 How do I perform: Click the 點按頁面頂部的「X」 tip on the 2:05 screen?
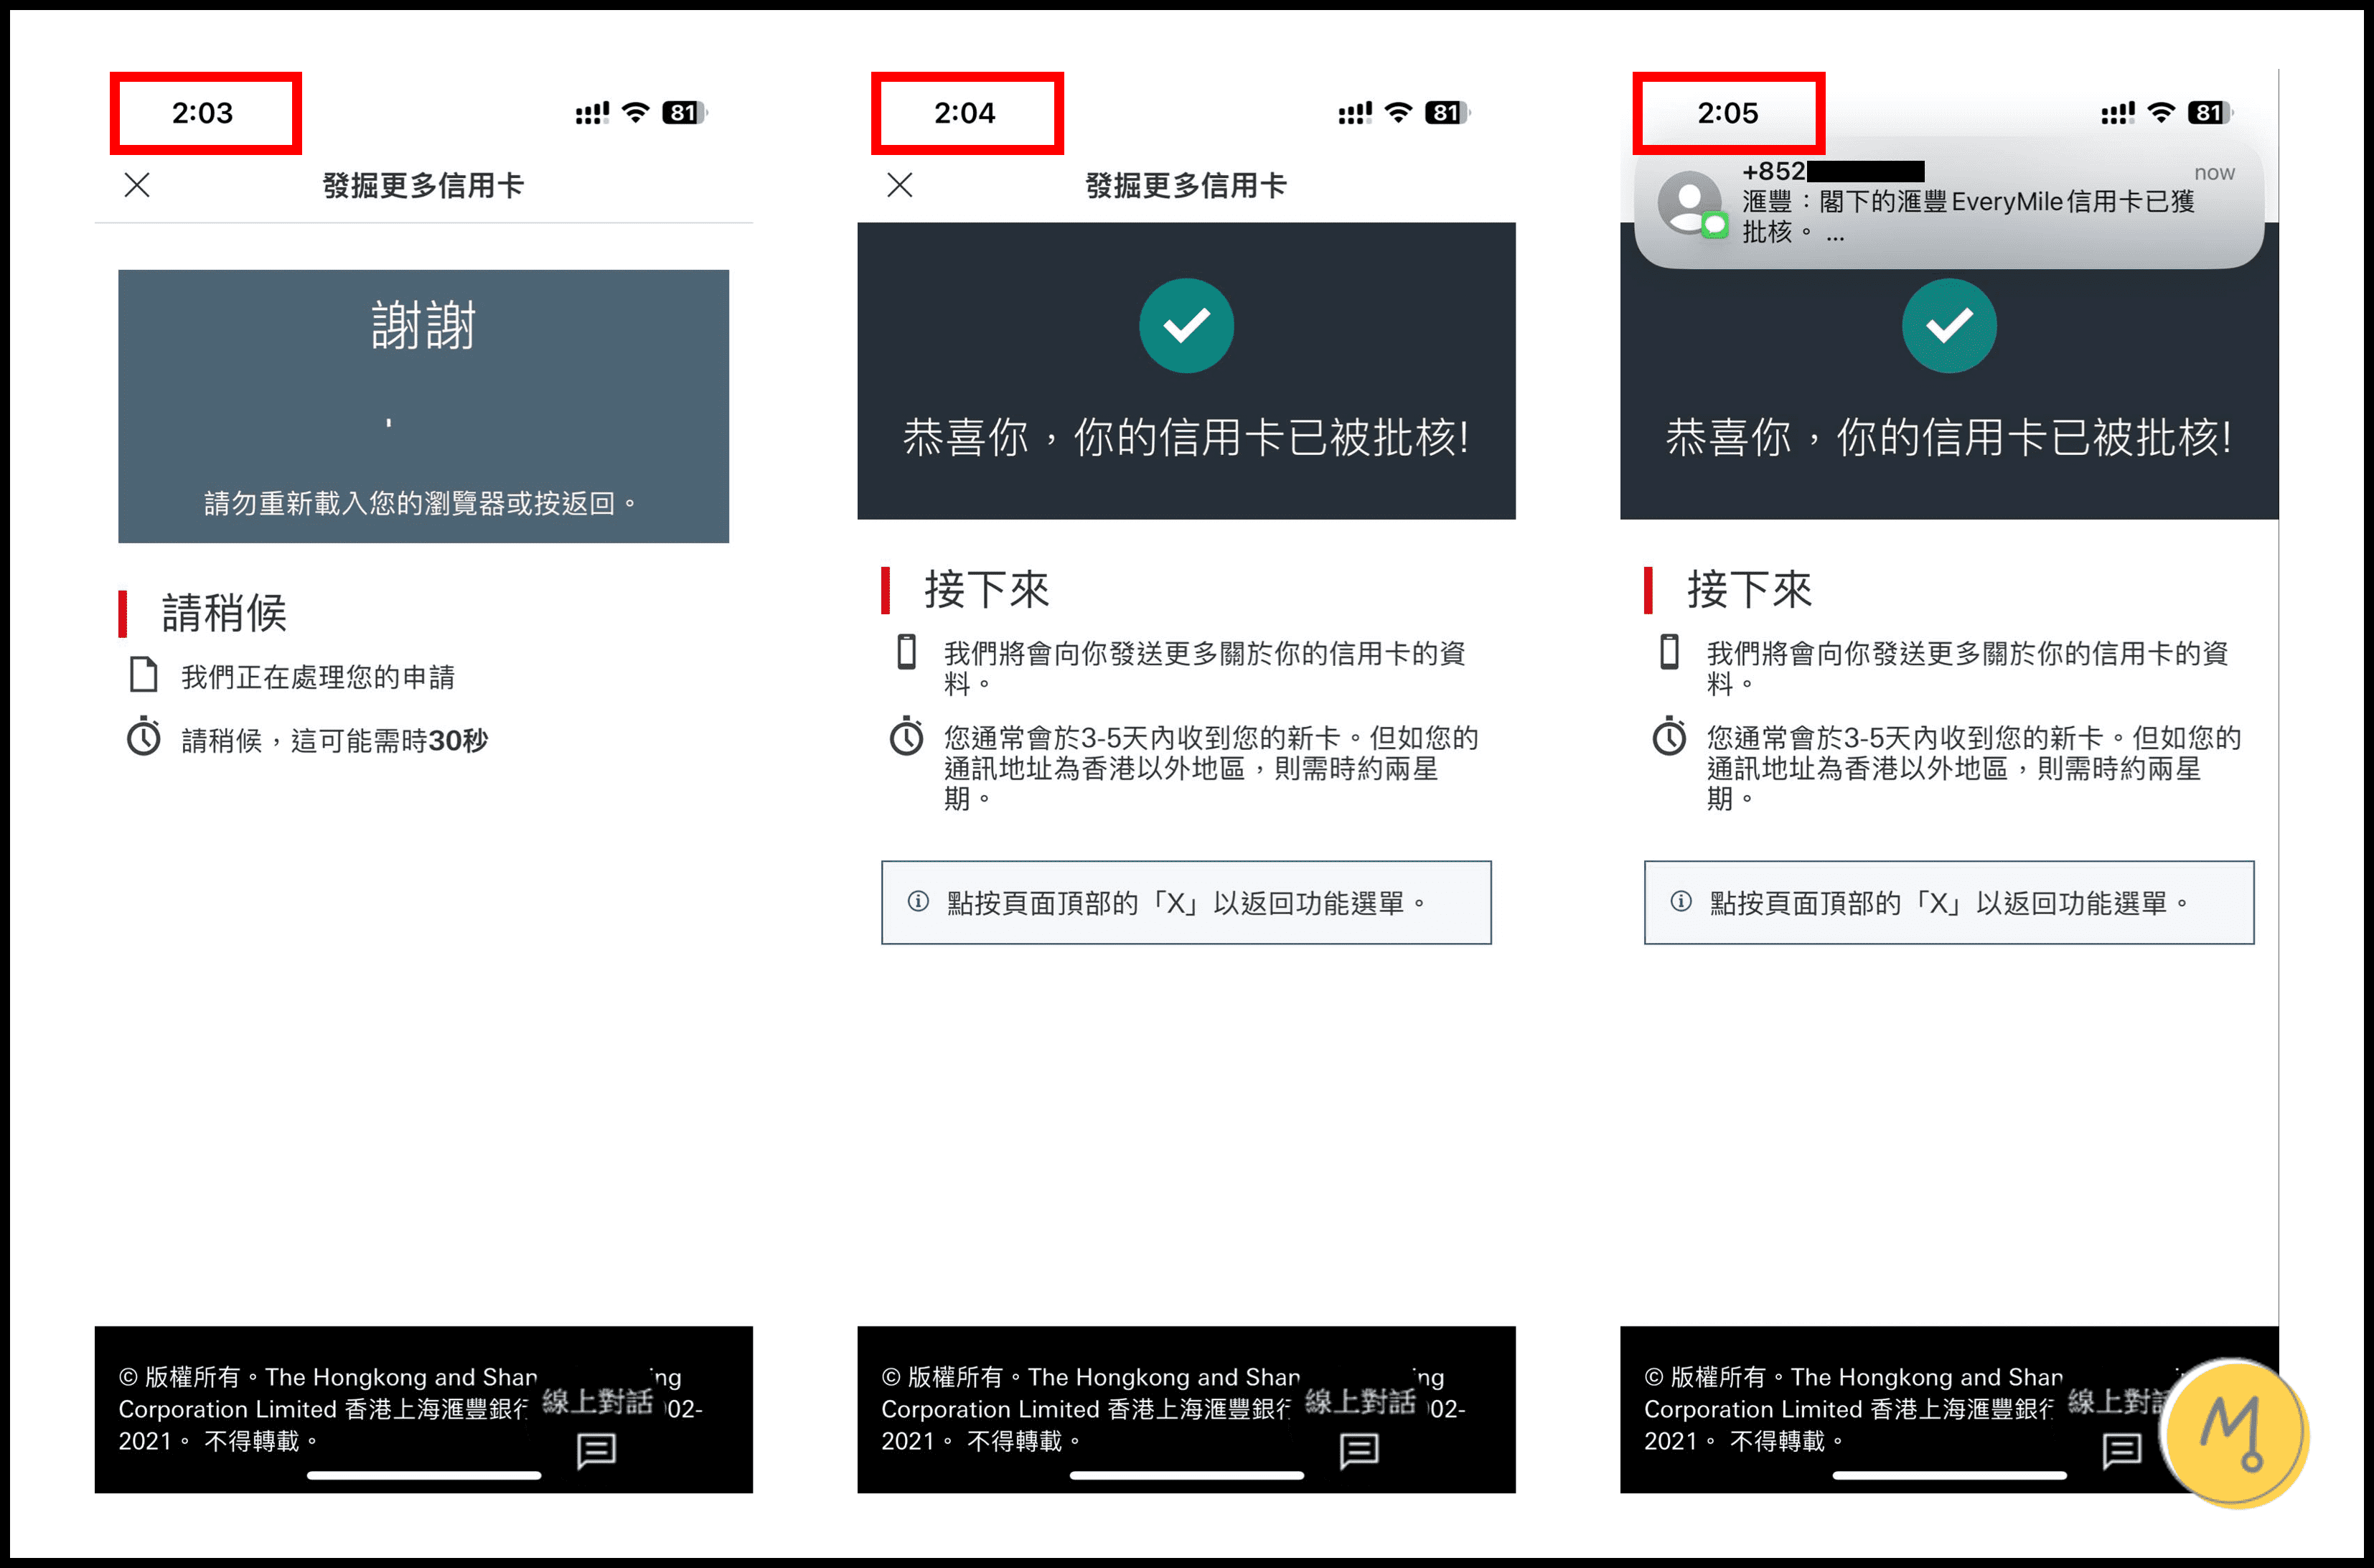click(1950, 903)
